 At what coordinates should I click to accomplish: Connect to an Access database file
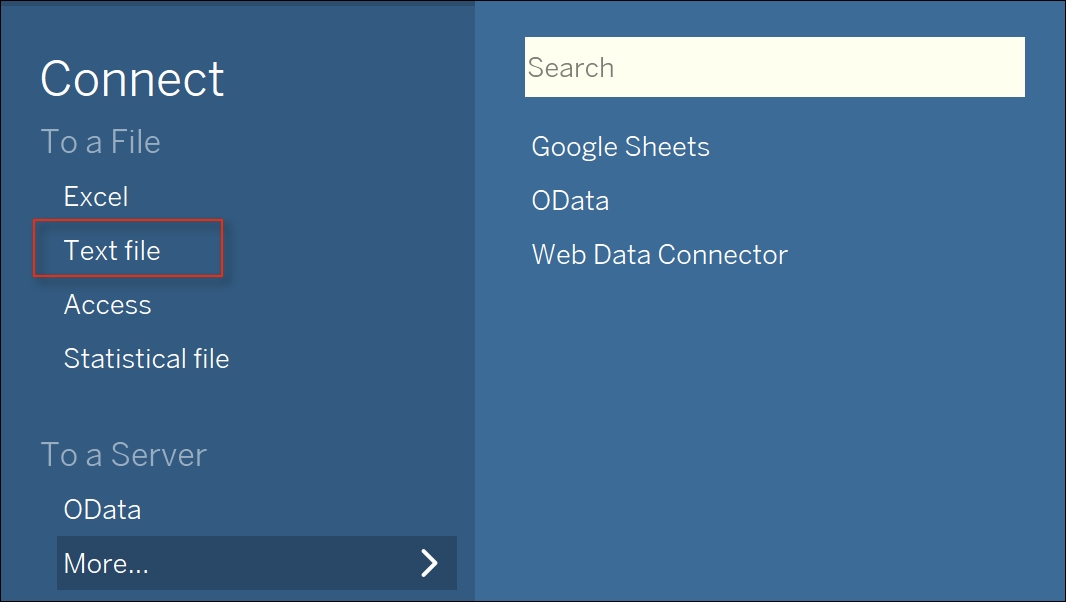pyautogui.click(x=107, y=305)
